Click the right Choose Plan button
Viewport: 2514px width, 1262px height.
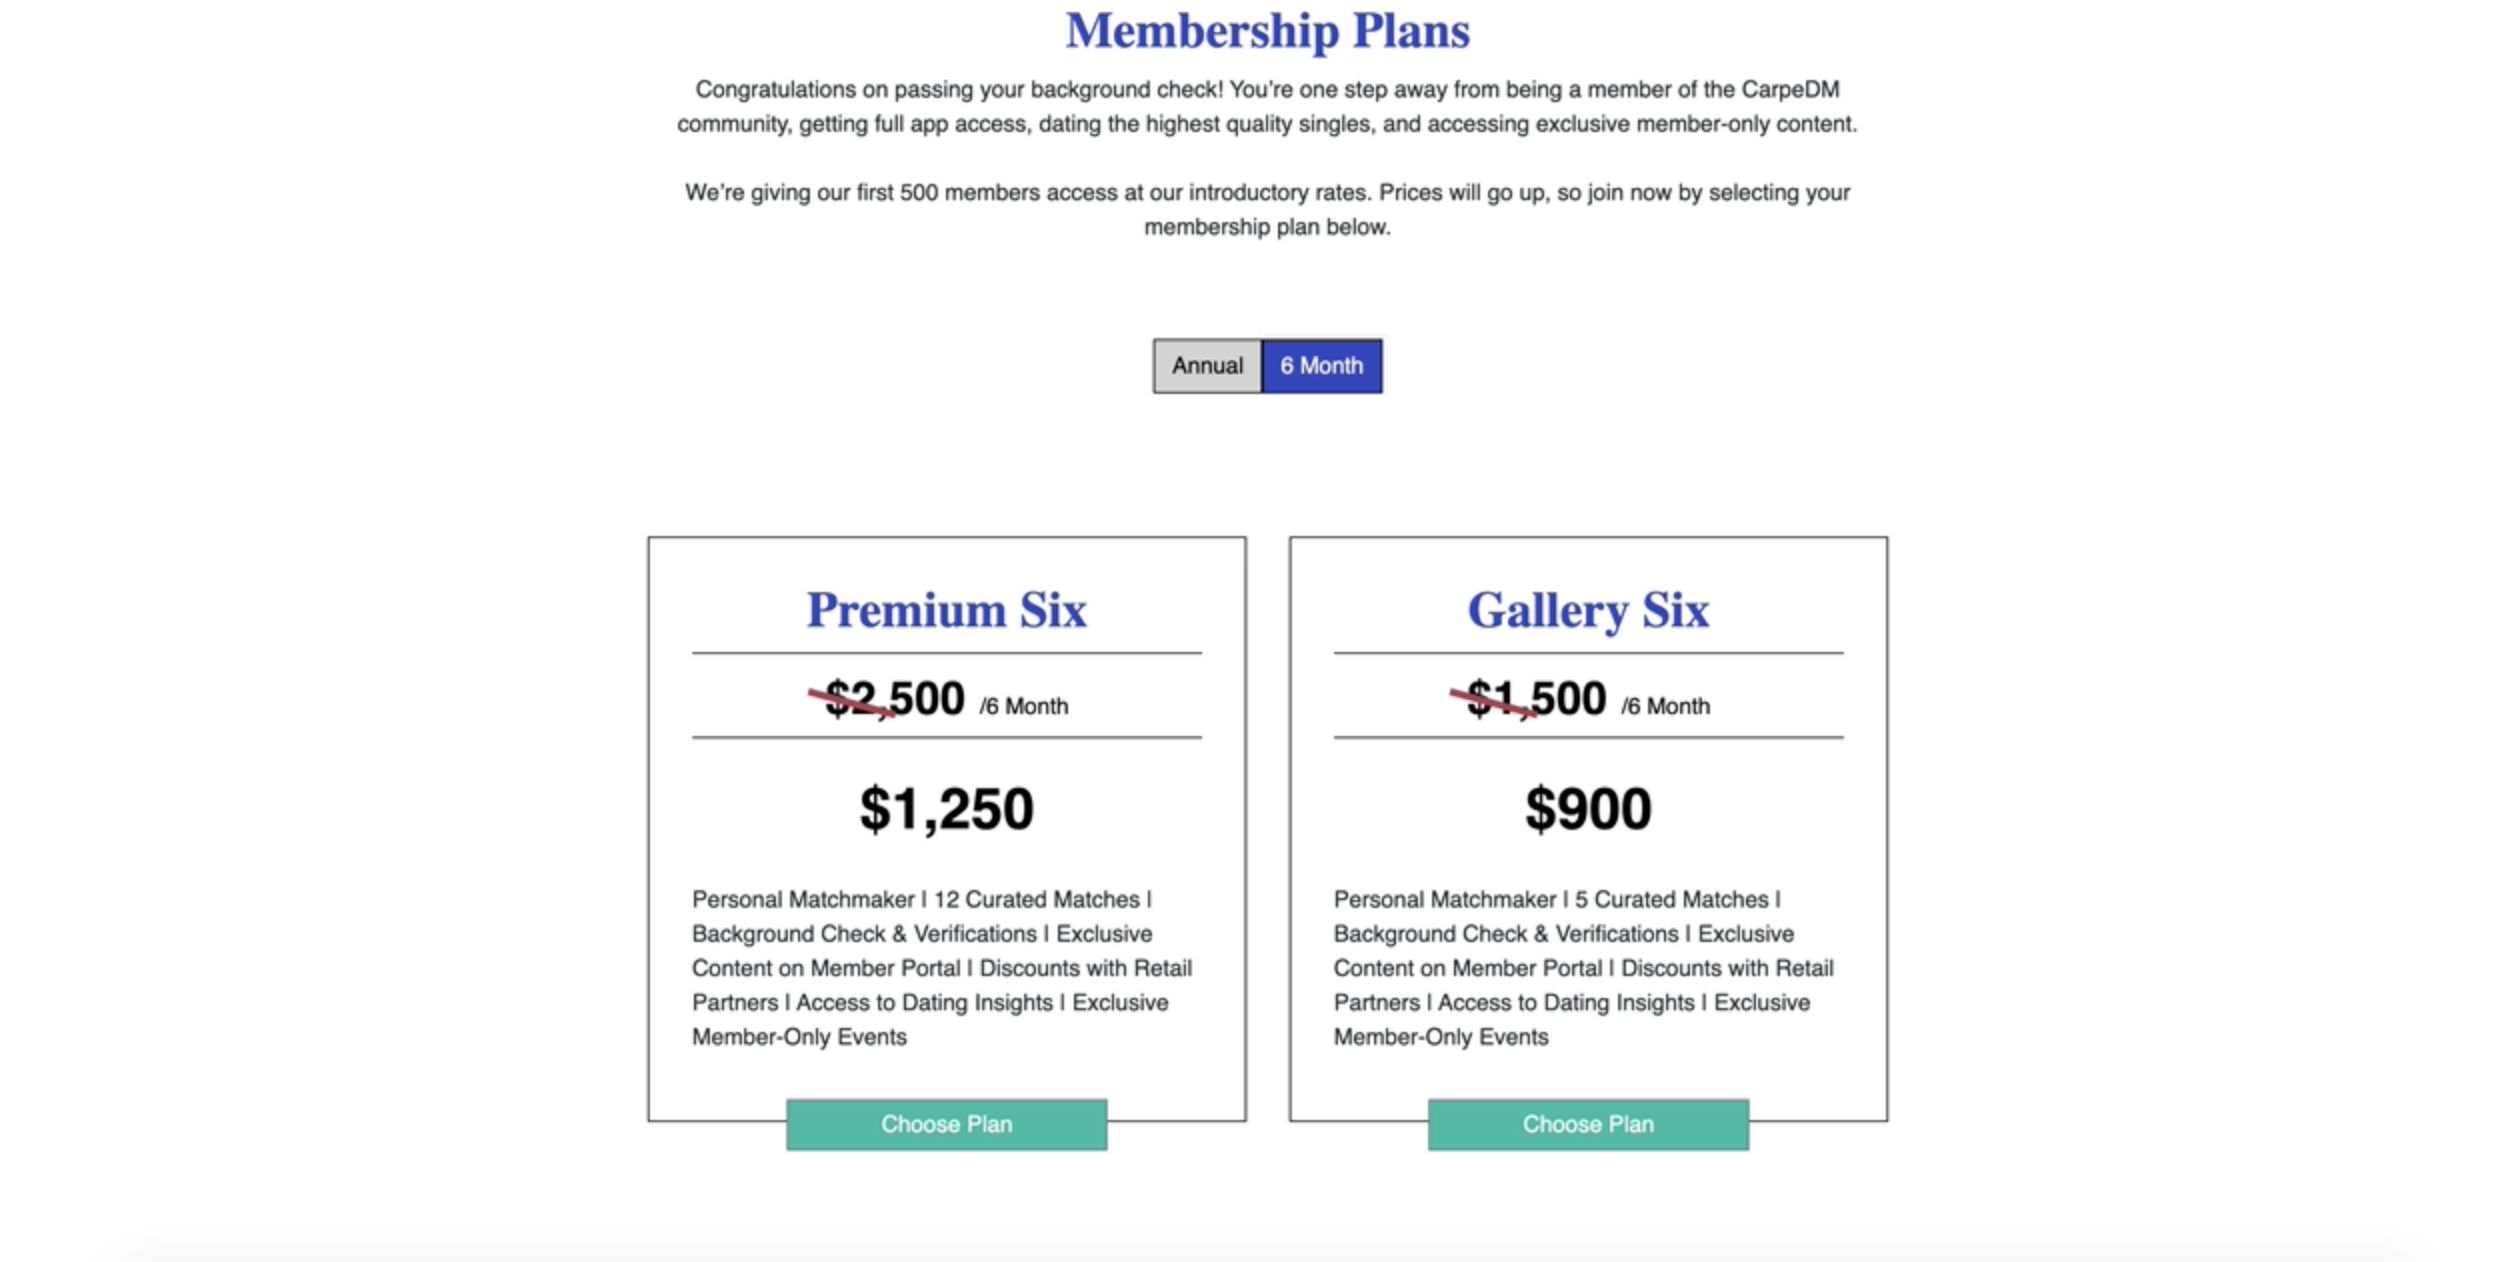coord(1587,1123)
